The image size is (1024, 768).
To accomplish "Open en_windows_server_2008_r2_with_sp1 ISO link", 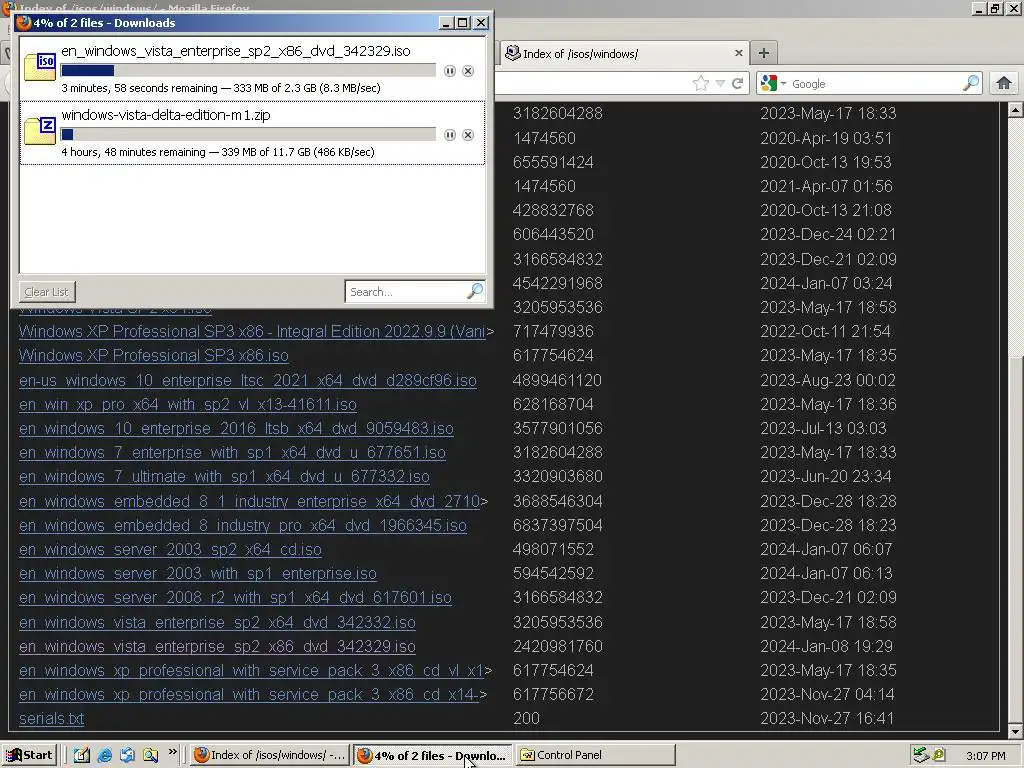I will tap(235, 598).
